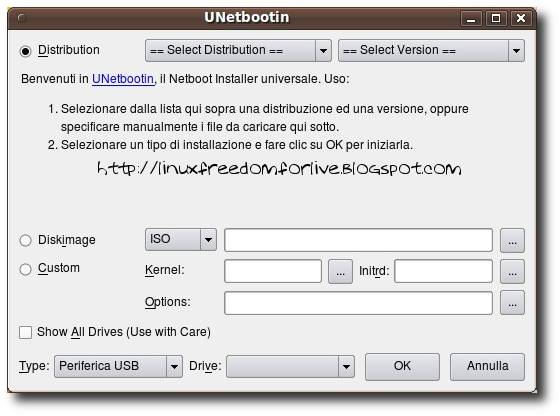Open the Periferica USB type dropdown
The width and height of the screenshot is (560, 416).
click(x=118, y=366)
